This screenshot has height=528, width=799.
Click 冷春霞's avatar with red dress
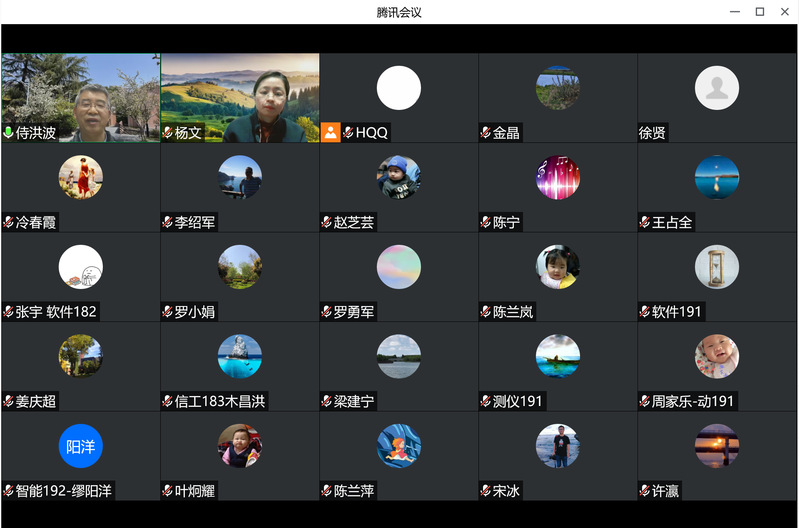[x=81, y=177]
